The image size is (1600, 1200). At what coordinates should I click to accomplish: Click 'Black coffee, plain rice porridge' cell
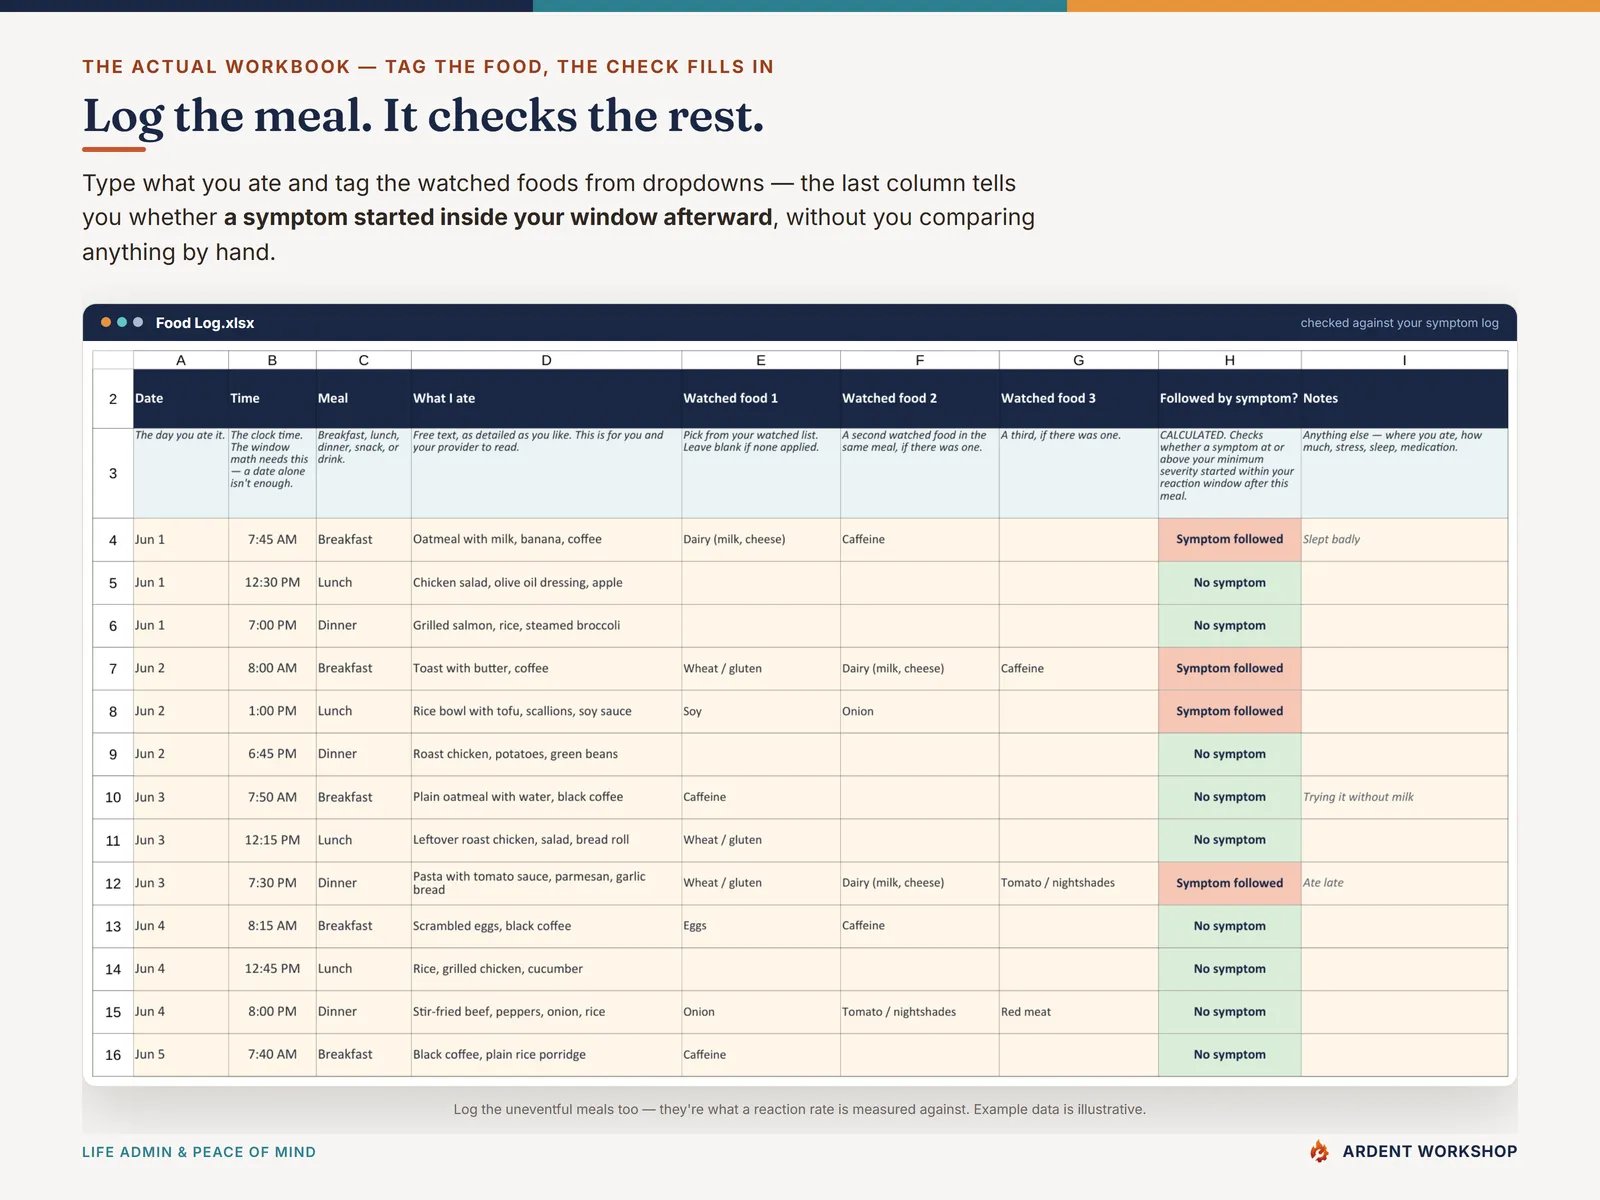point(546,1055)
